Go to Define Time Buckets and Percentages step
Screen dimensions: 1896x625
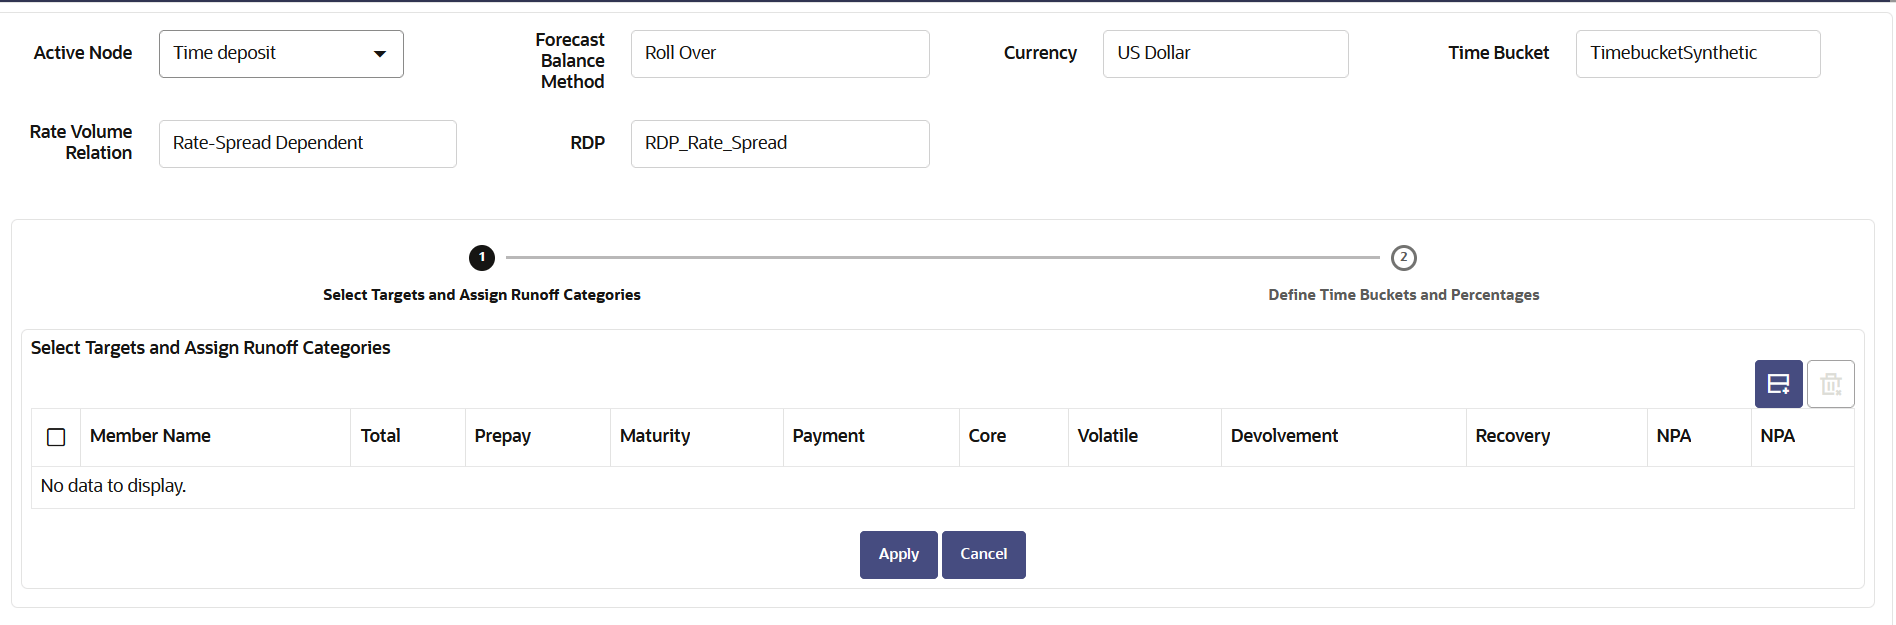click(1404, 295)
